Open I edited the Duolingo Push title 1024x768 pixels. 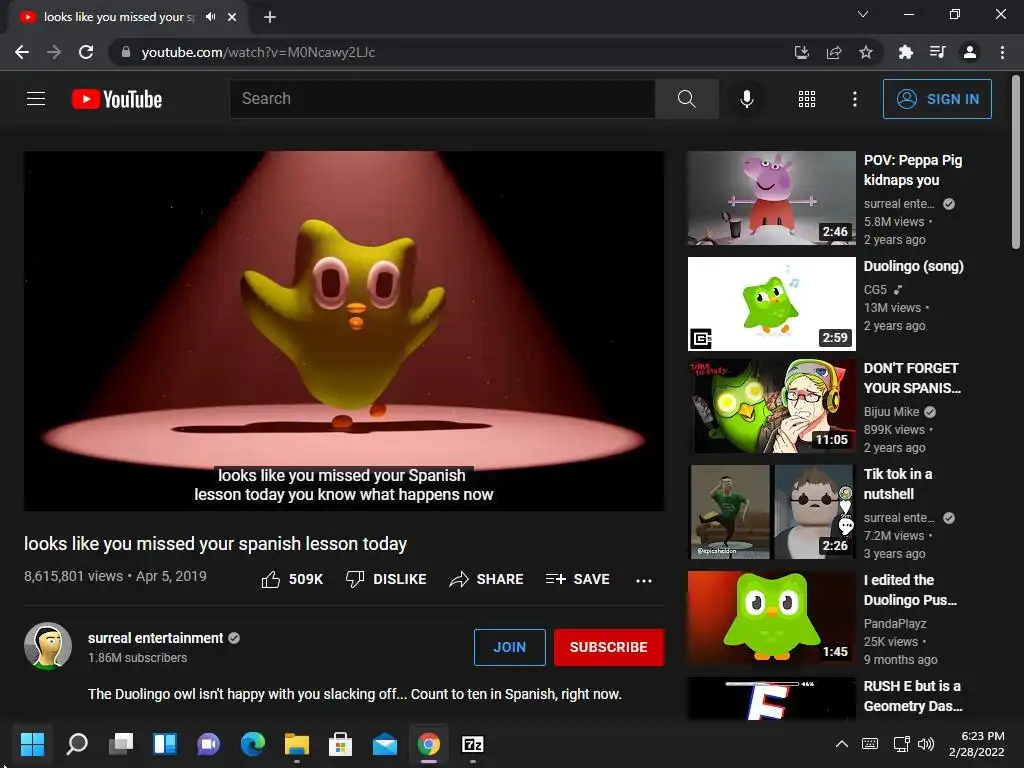(x=910, y=590)
